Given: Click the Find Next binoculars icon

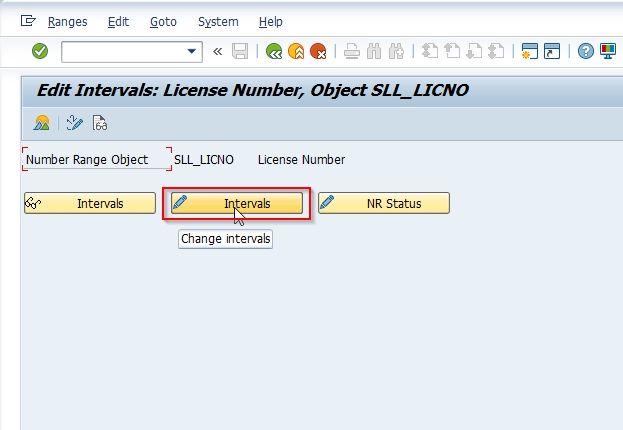Looking at the screenshot, I should (x=396, y=51).
